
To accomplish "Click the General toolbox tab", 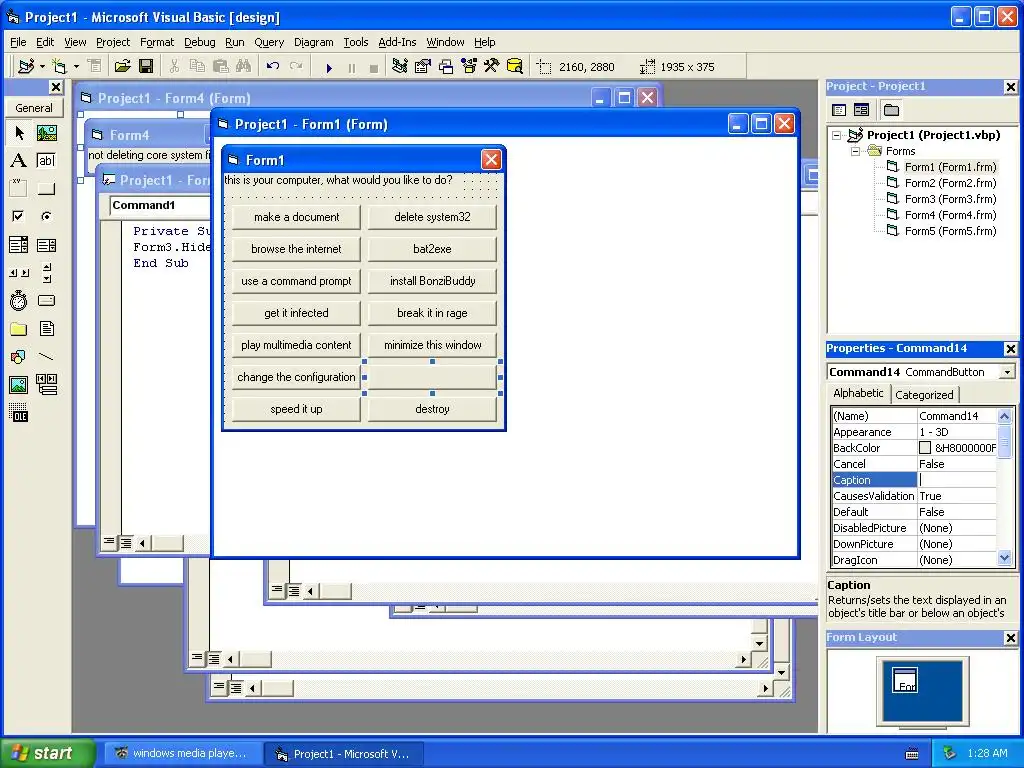I will coord(34,108).
